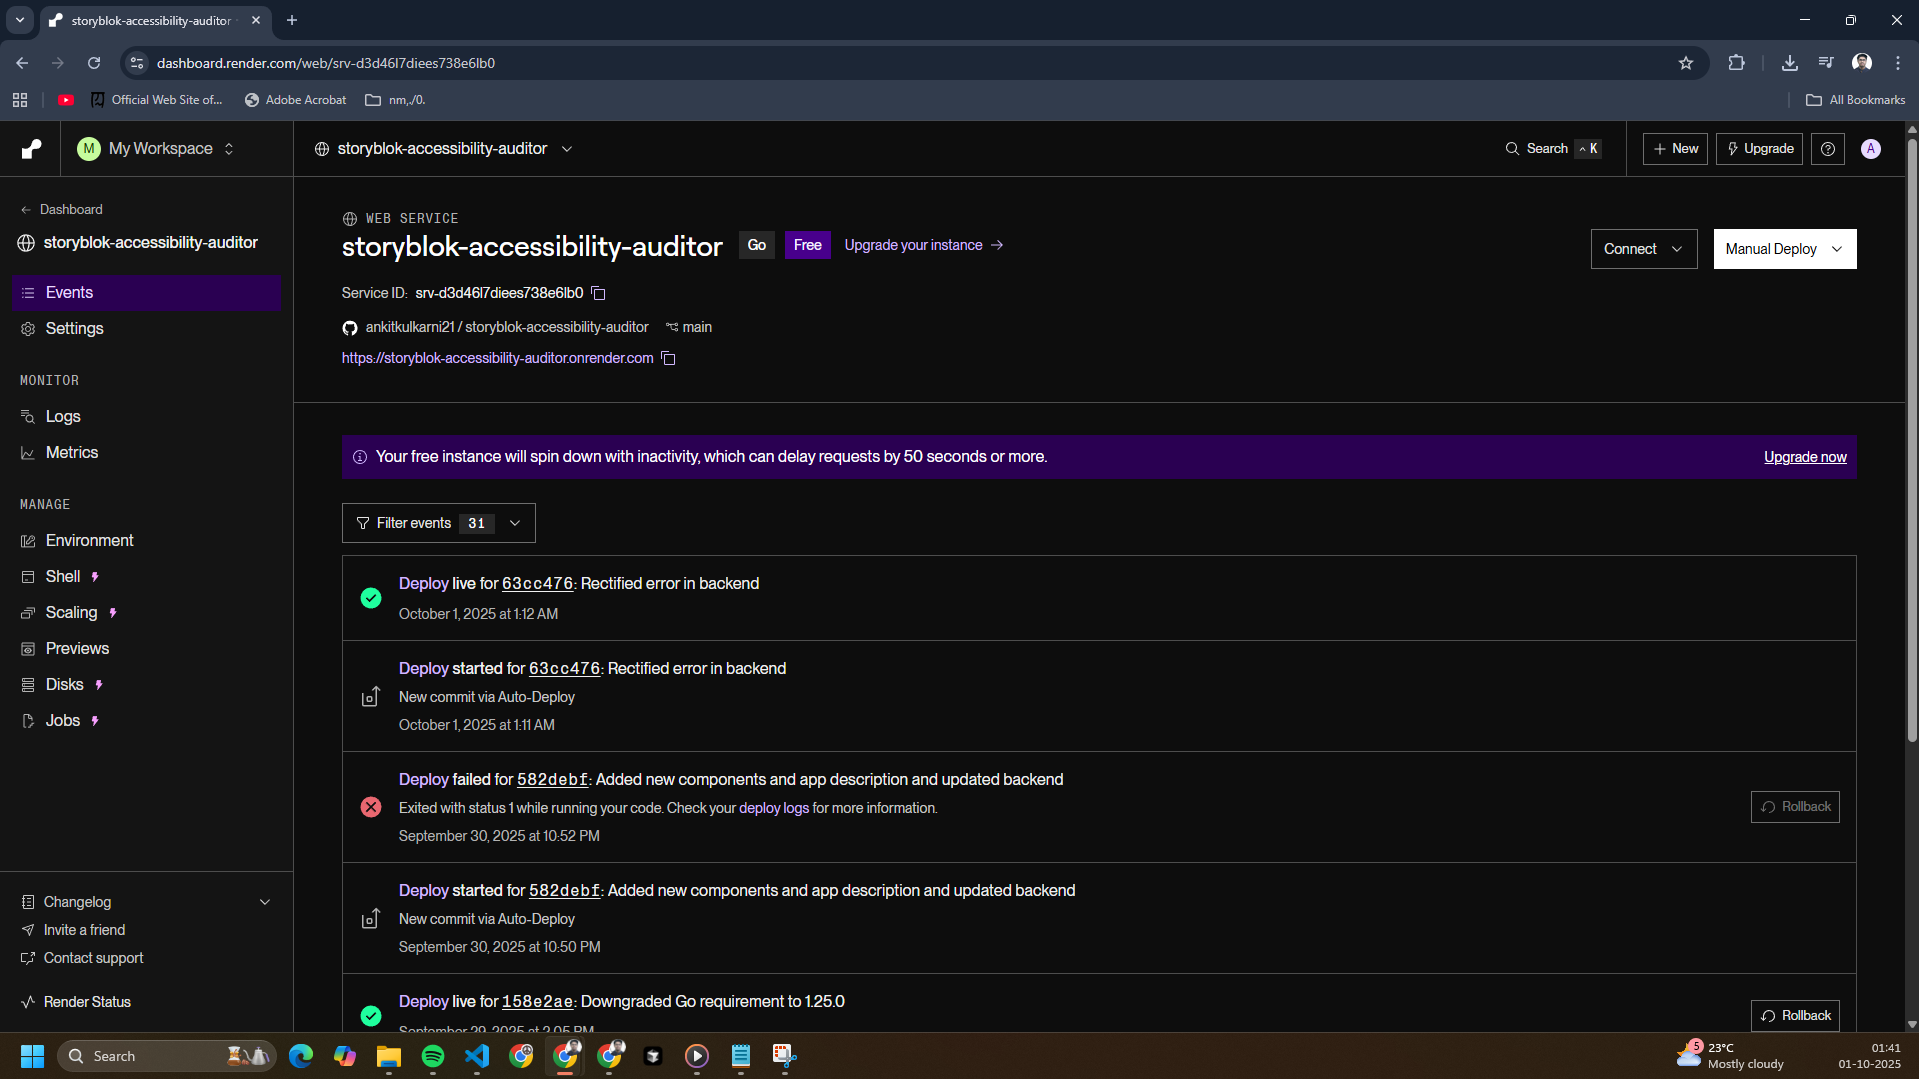Open Jobs under Manage
The width and height of the screenshot is (1919, 1079).
pyautogui.click(x=146, y=721)
